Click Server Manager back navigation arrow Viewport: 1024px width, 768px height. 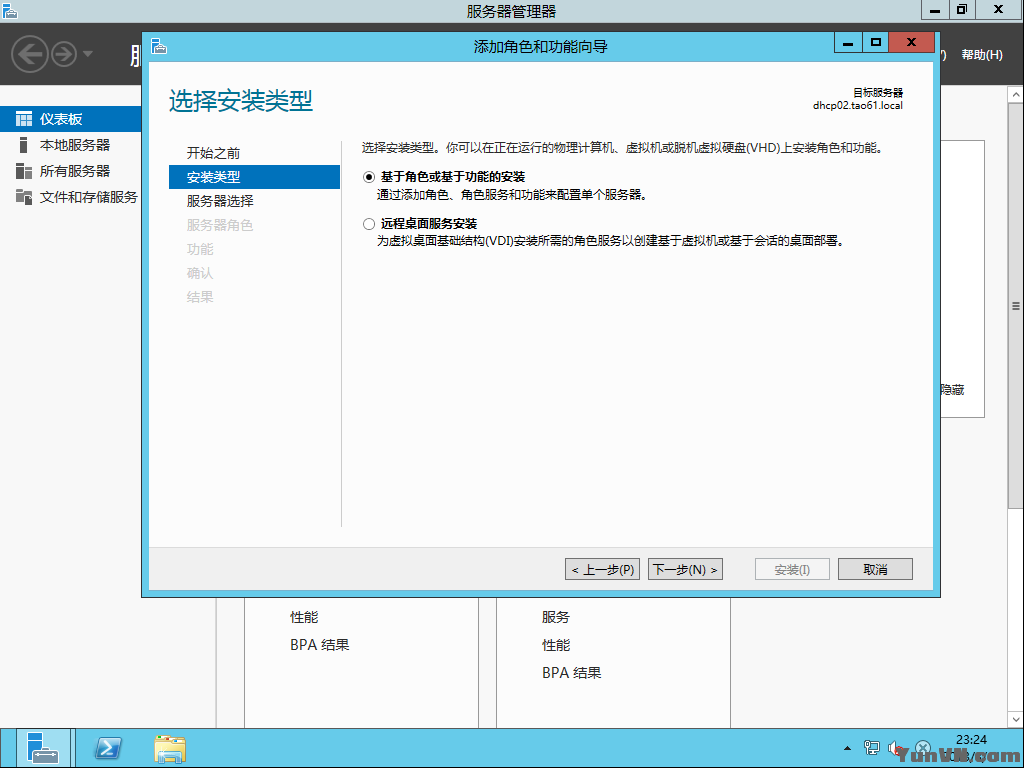pos(29,54)
